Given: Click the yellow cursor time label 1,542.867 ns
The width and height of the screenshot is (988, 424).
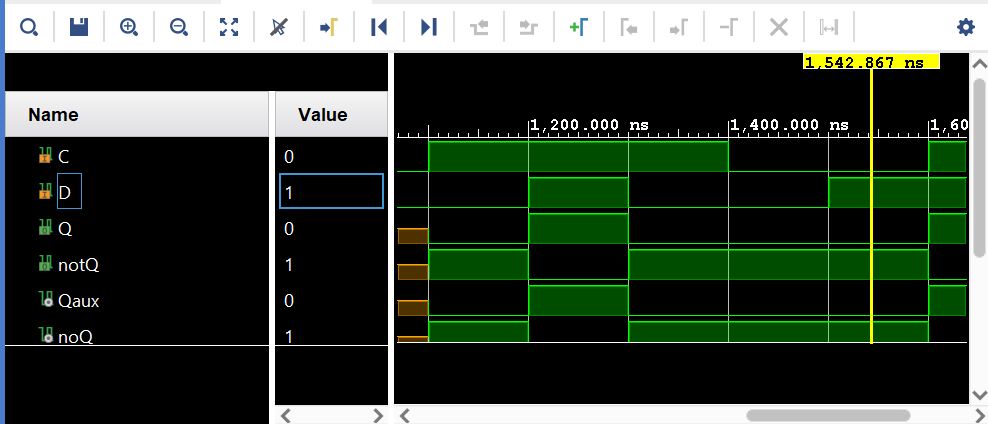Looking at the screenshot, I should pos(871,62).
